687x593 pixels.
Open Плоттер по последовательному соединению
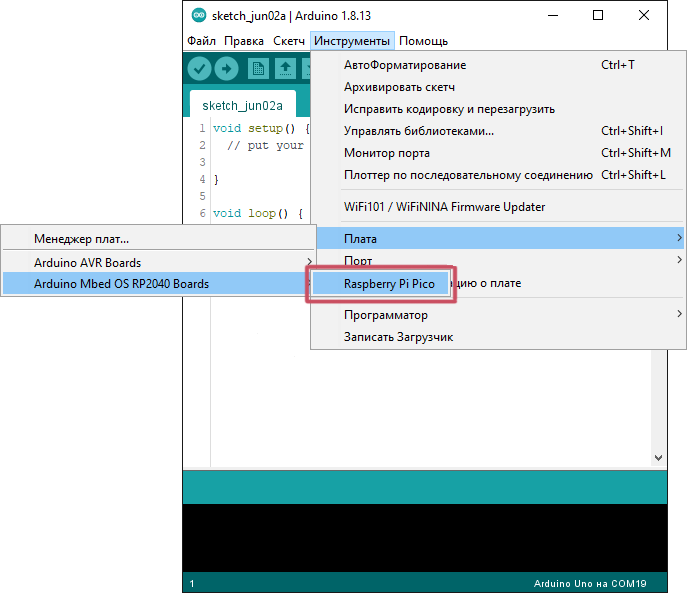point(498,175)
